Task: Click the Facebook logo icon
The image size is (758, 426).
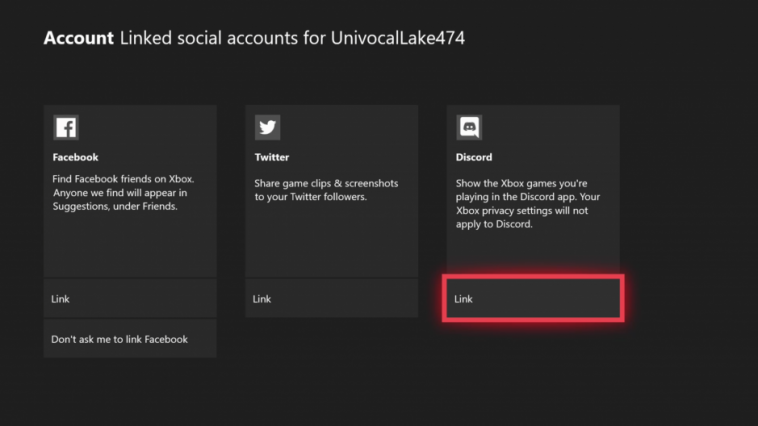Action: [x=66, y=128]
